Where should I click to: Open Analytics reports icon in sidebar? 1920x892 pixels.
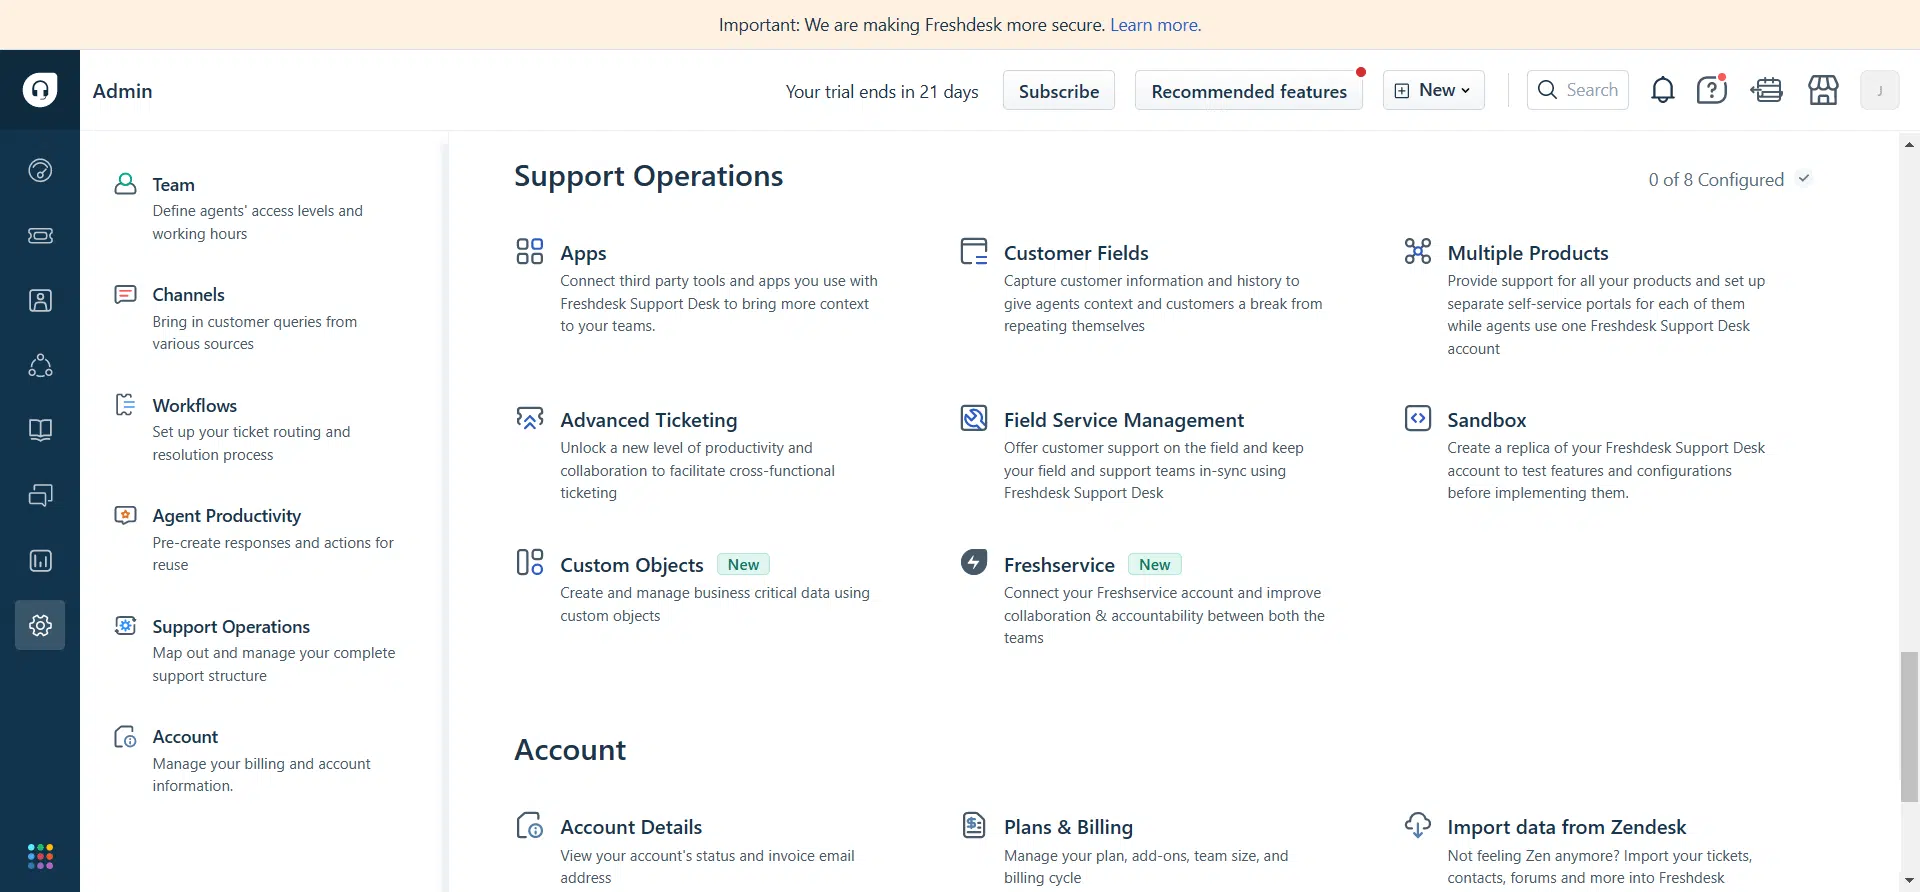40,560
